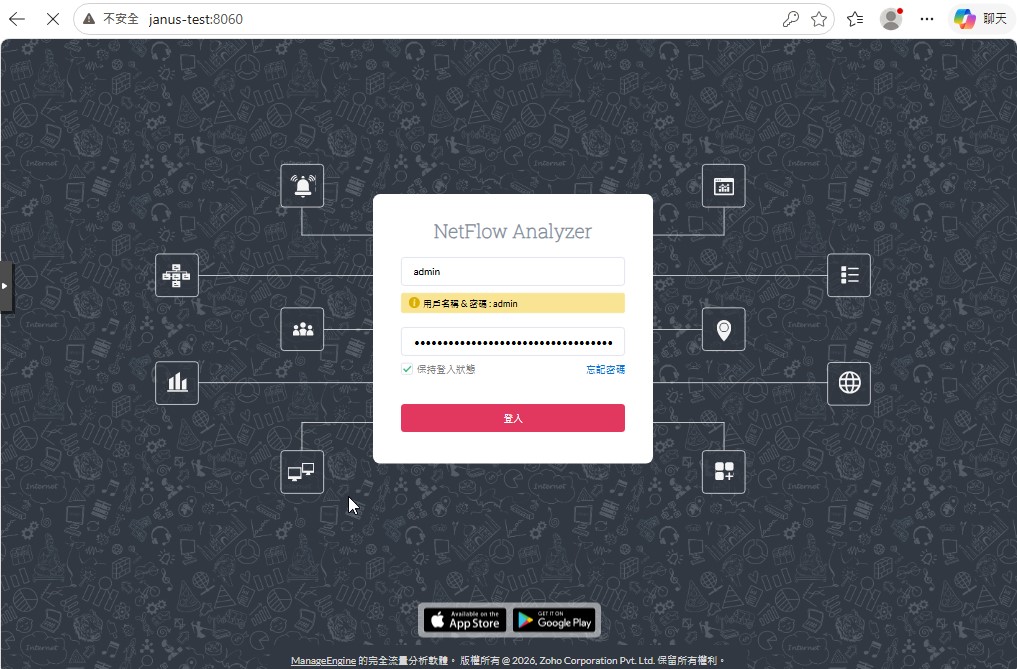This screenshot has height=669, width=1017.
Task: Open the Google Play badge
Action: point(555,620)
